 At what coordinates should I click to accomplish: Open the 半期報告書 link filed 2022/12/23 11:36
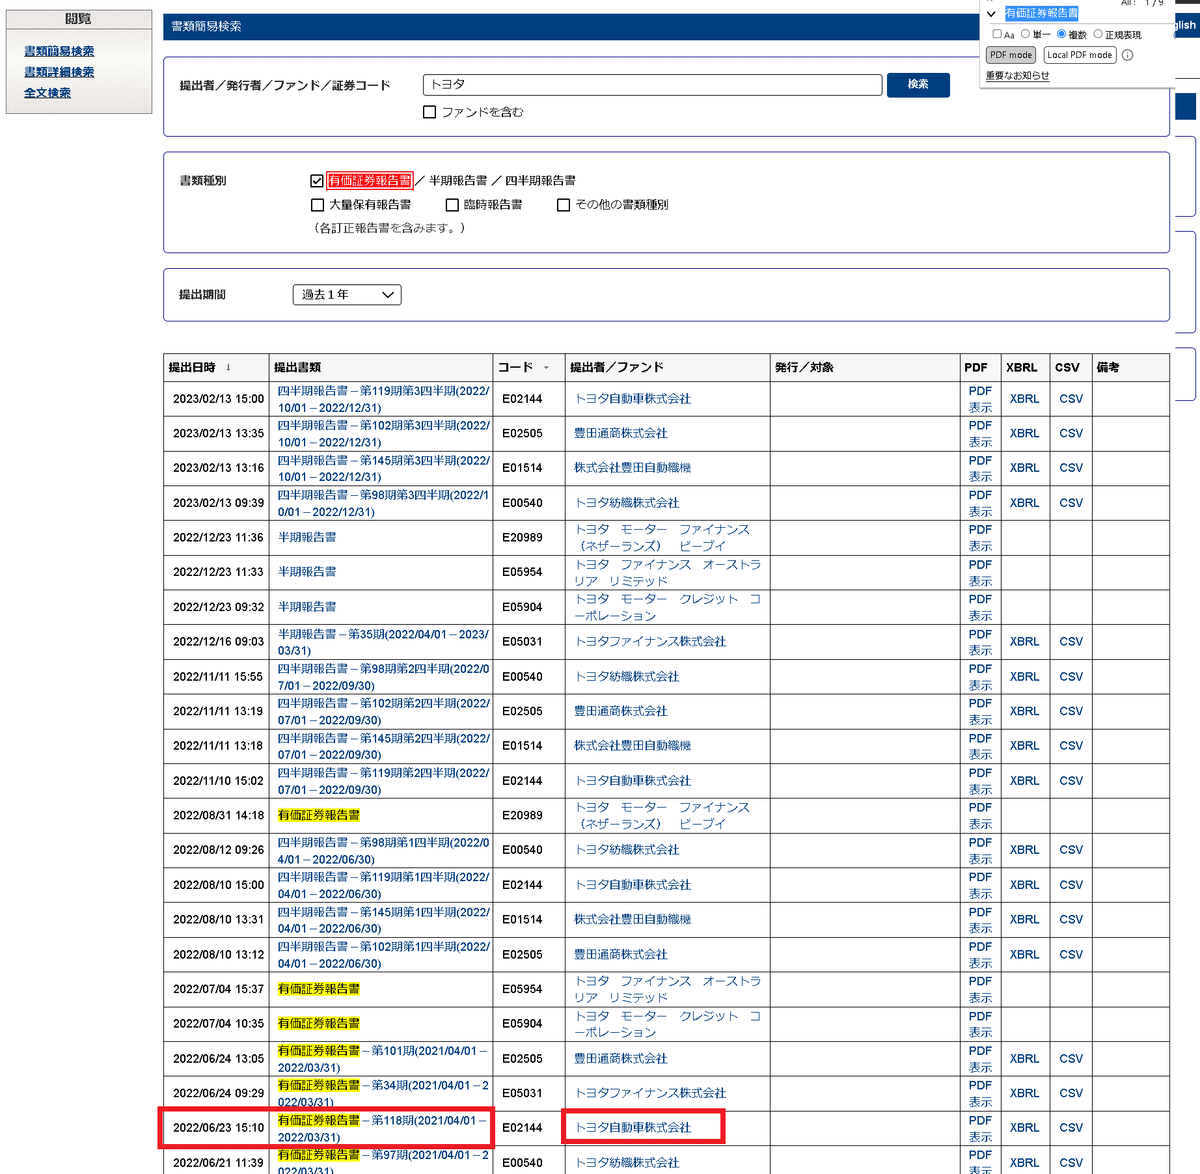[x=307, y=538]
